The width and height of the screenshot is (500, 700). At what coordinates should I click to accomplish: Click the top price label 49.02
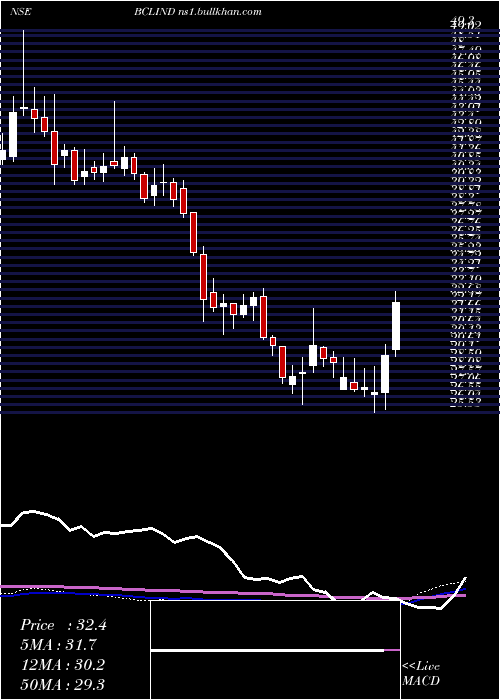point(468,25)
